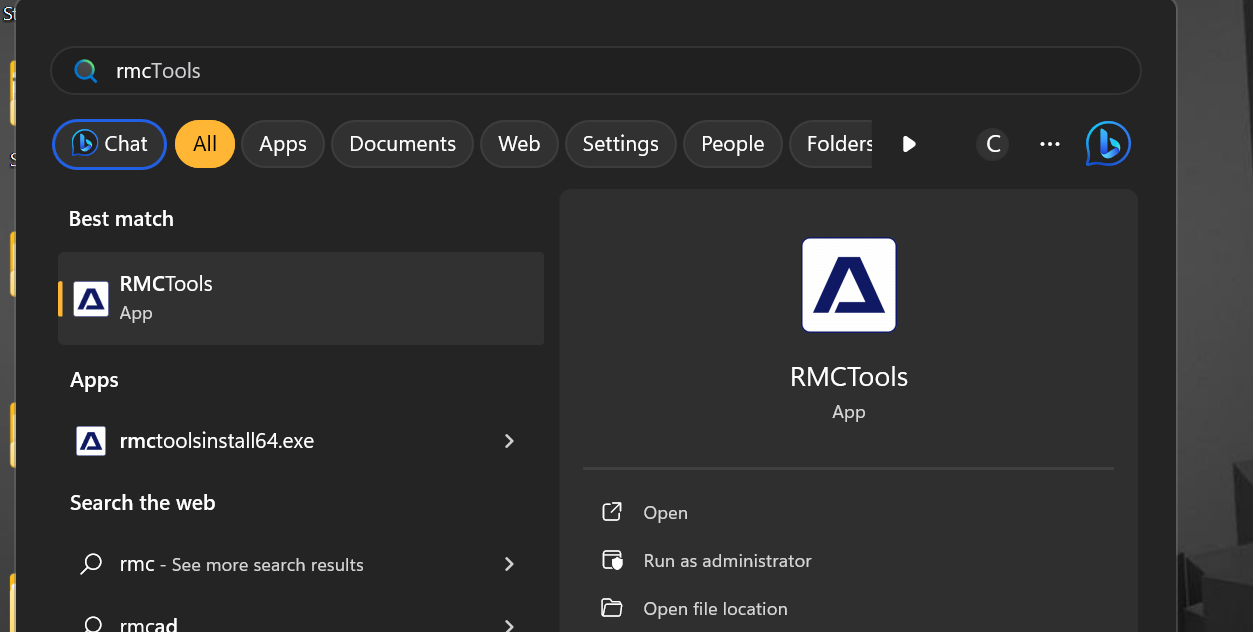The width and height of the screenshot is (1253, 632).
Task: Click the search magnifier icon in search box
Action: [87, 71]
